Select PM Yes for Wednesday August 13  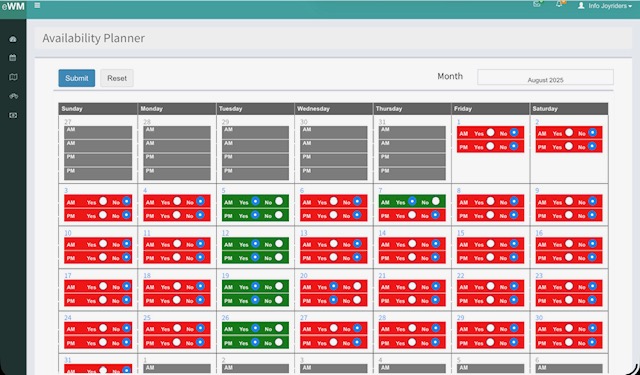tap(334, 257)
